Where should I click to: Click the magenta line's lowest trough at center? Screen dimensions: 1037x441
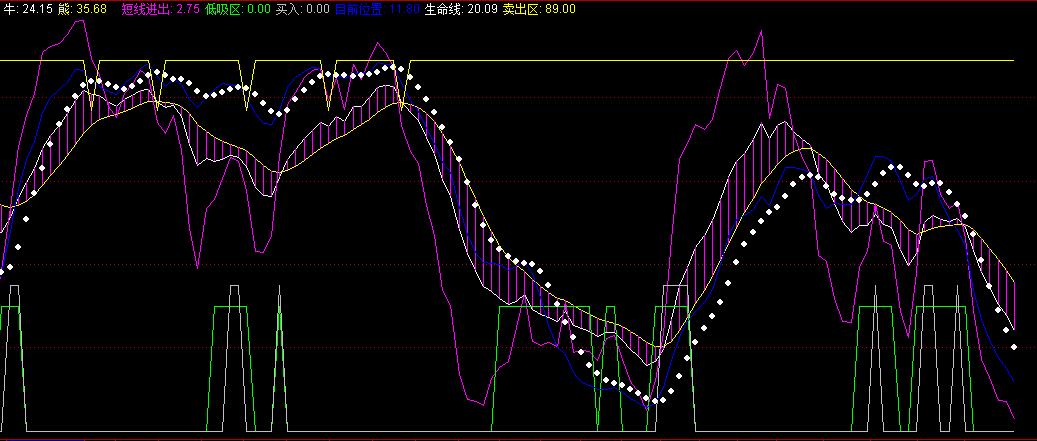tap(470, 398)
